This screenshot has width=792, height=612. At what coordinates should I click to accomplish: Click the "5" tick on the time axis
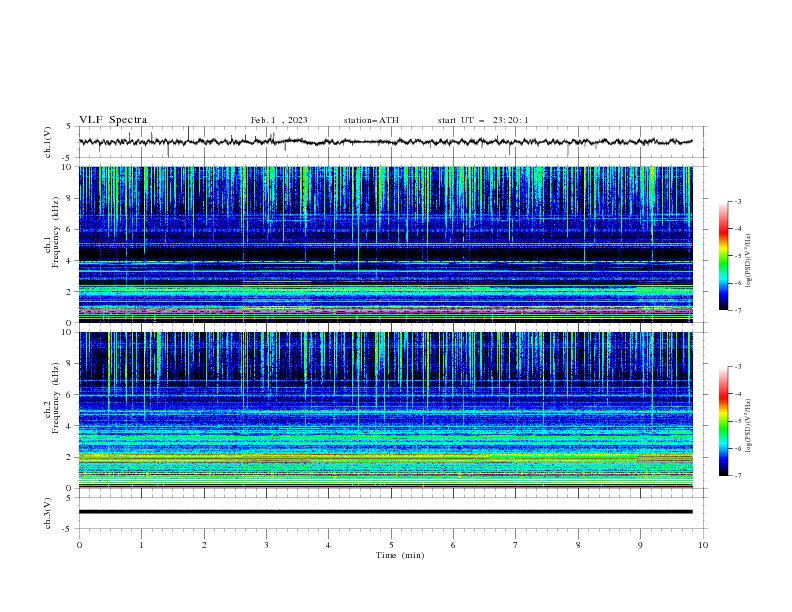pos(391,545)
